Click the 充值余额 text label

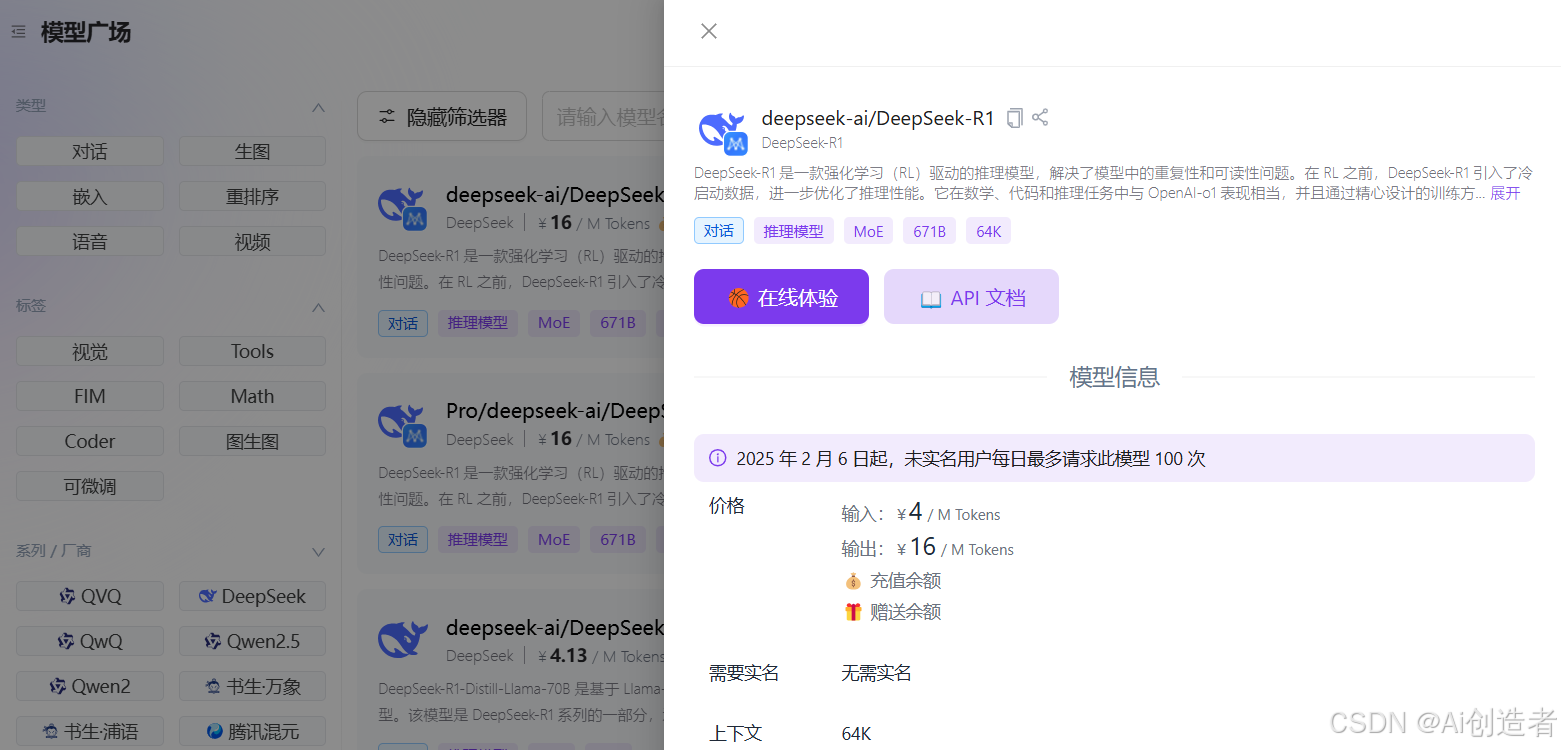pos(906,580)
